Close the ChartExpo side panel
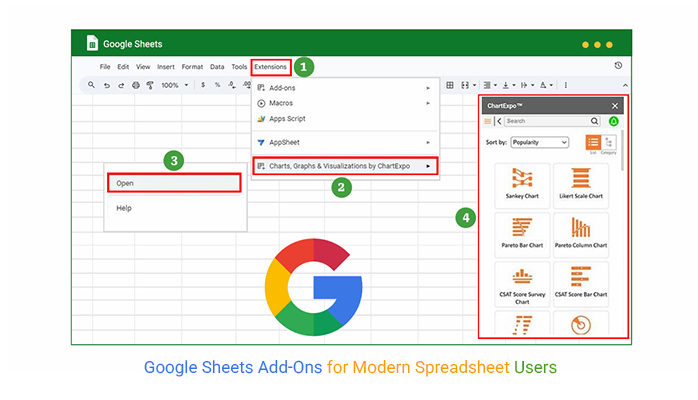 [615, 106]
